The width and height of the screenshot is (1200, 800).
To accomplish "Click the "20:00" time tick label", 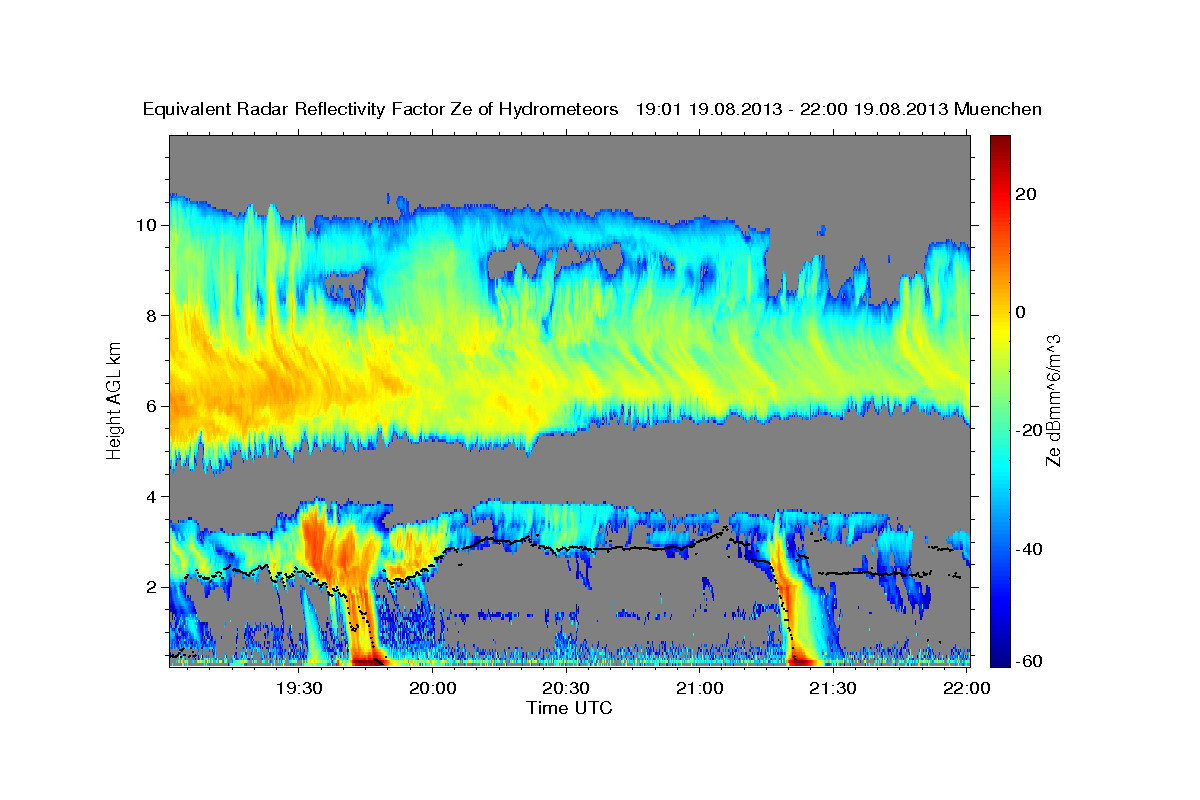I will [x=433, y=688].
